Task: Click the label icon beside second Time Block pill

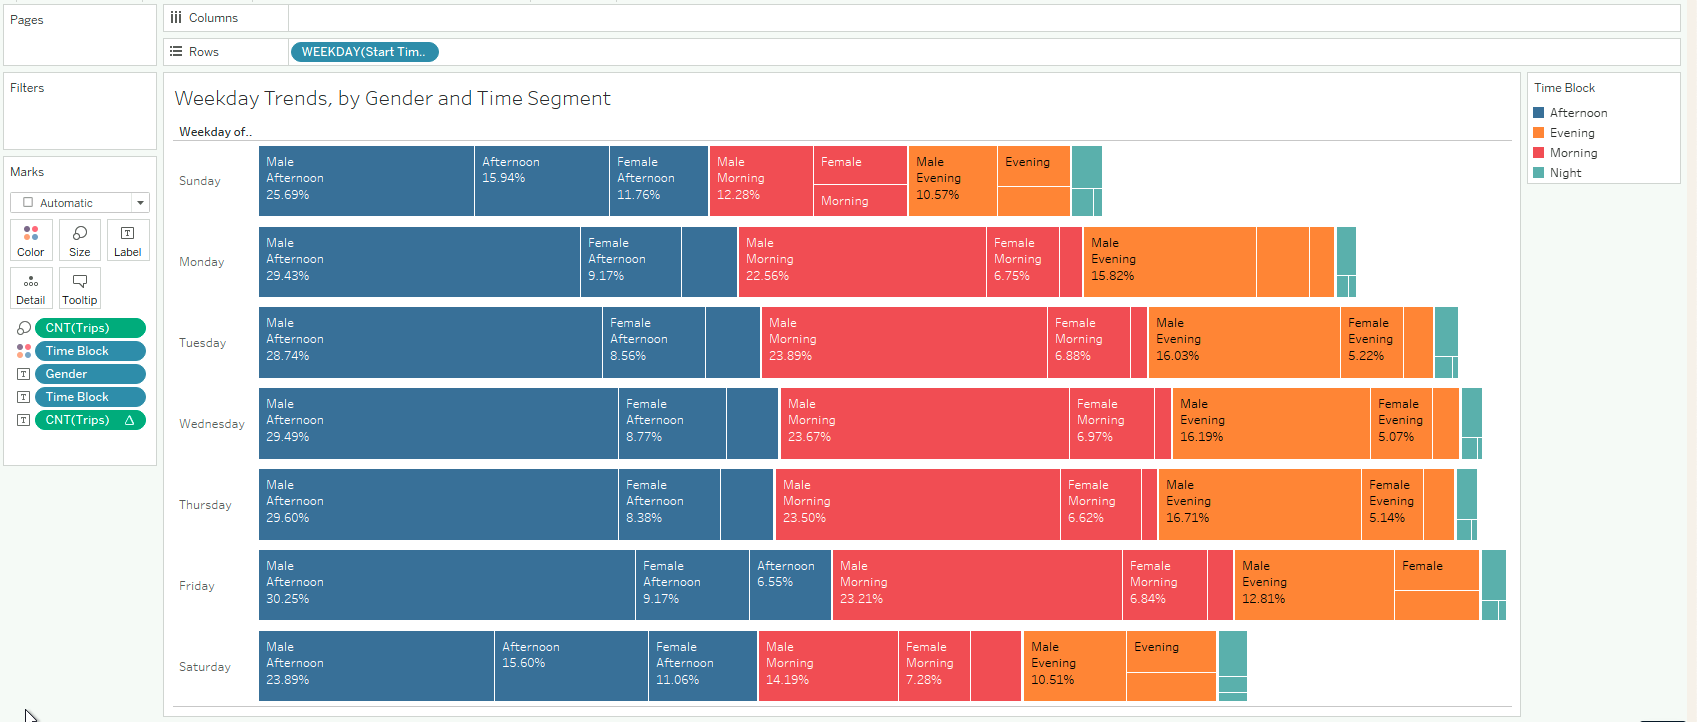Action: (x=24, y=397)
